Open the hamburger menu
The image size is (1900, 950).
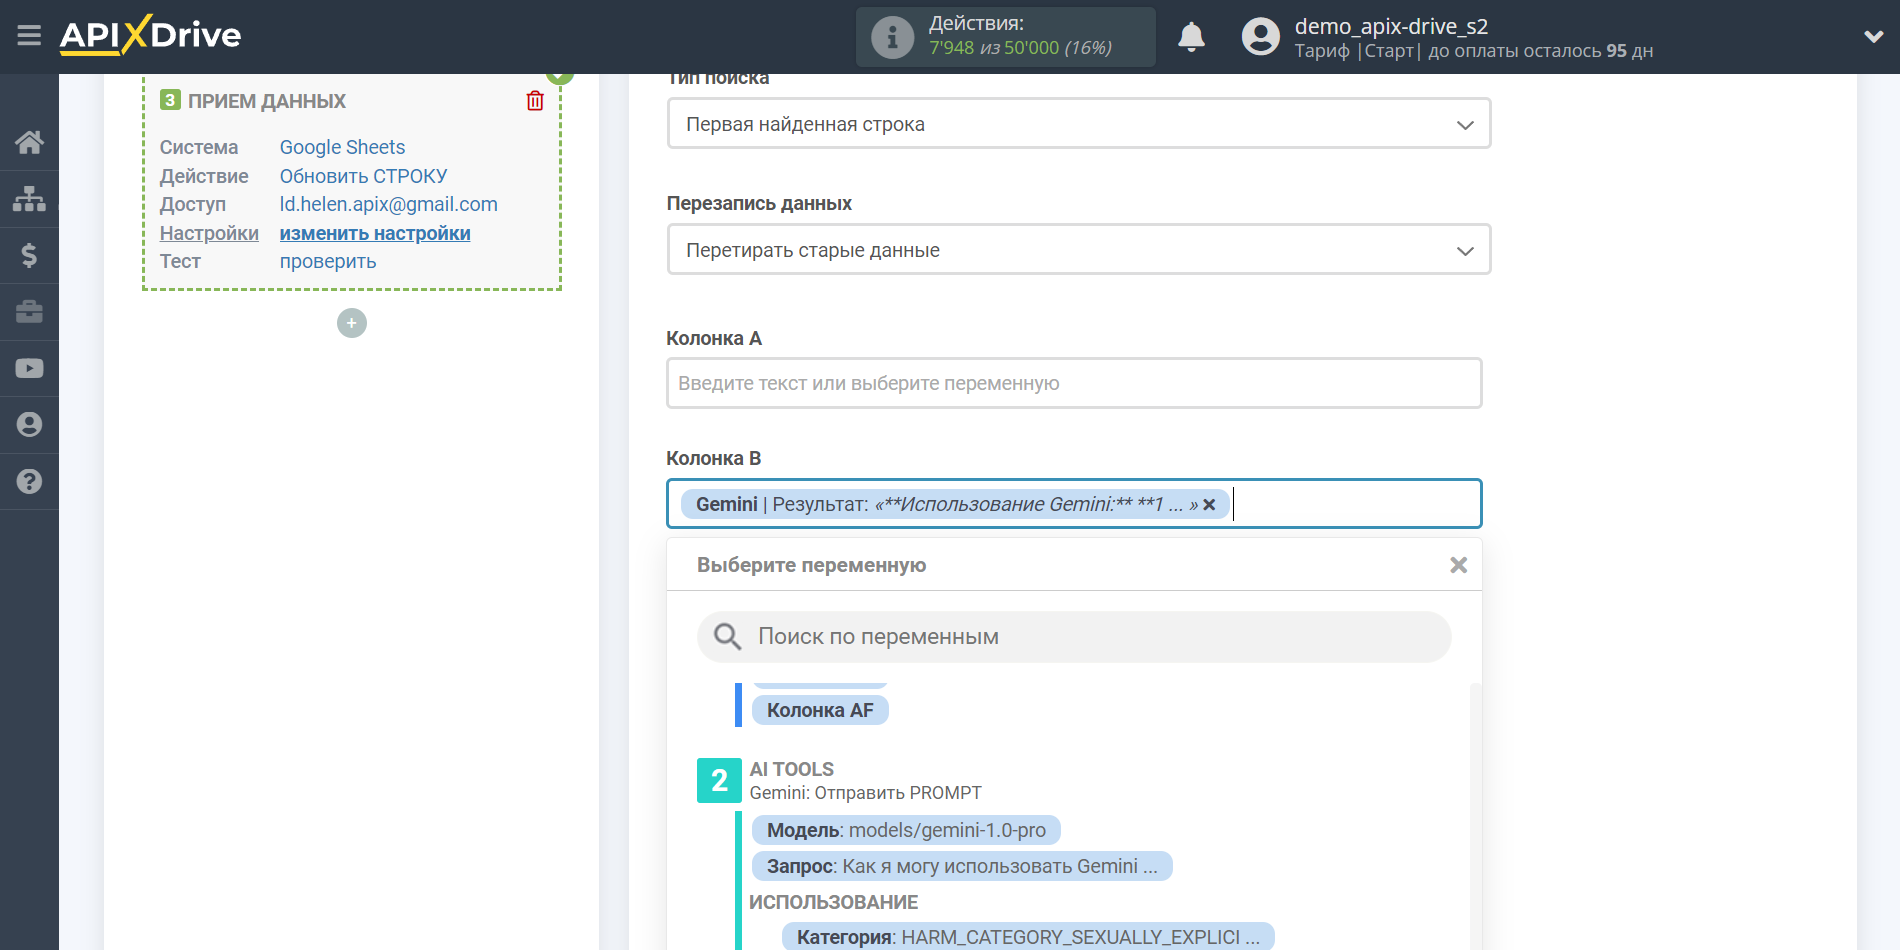(x=29, y=36)
